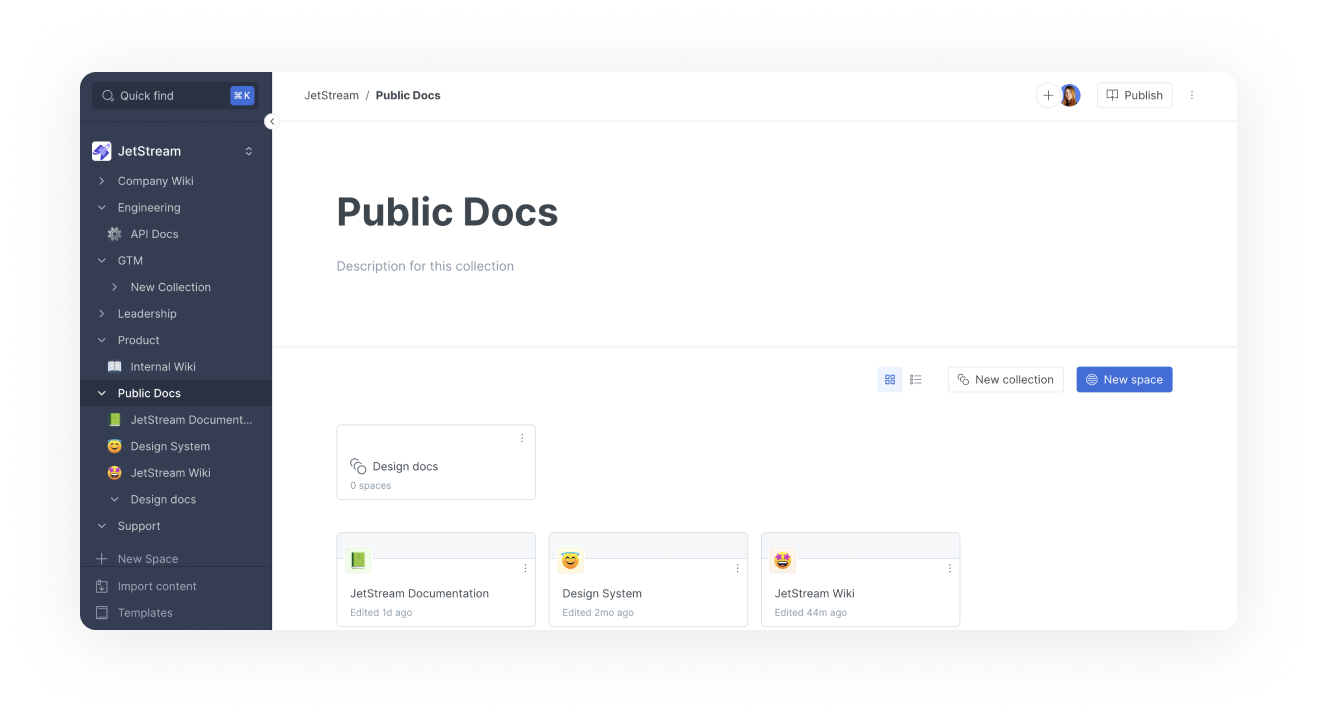Click the plus icon to add member
1317x711 pixels.
(1047, 96)
